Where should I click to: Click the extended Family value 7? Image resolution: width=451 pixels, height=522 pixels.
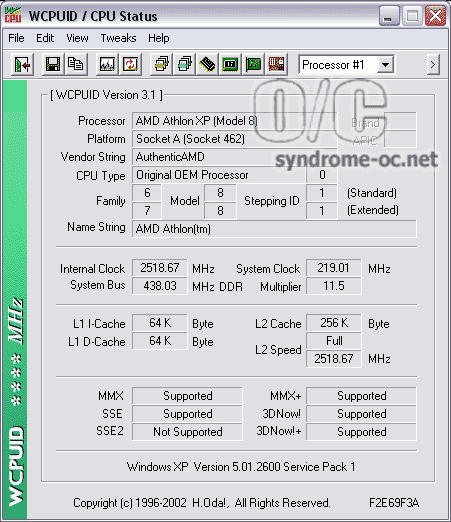click(147, 211)
